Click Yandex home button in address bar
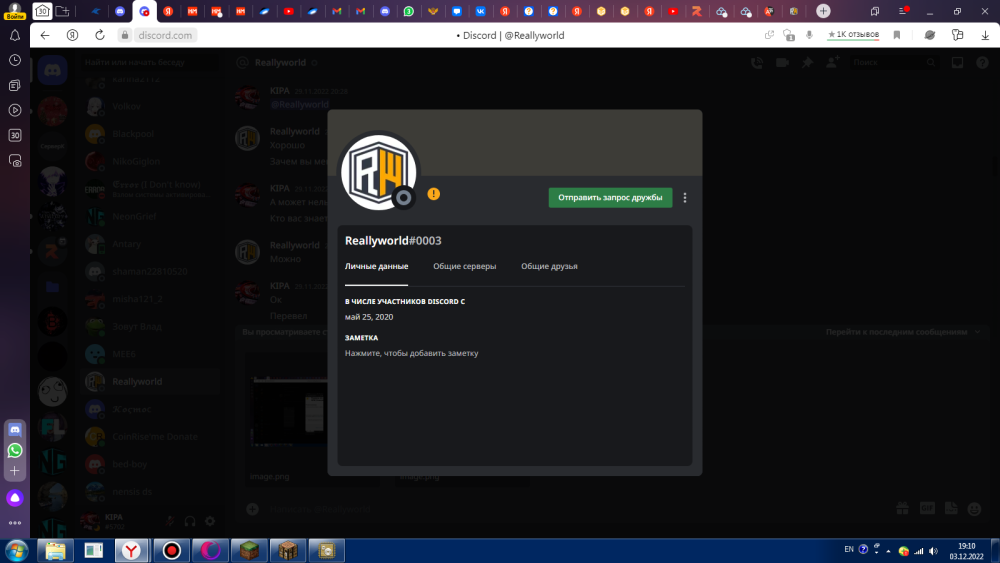This screenshot has height=563, width=1000. tap(72, 35)
